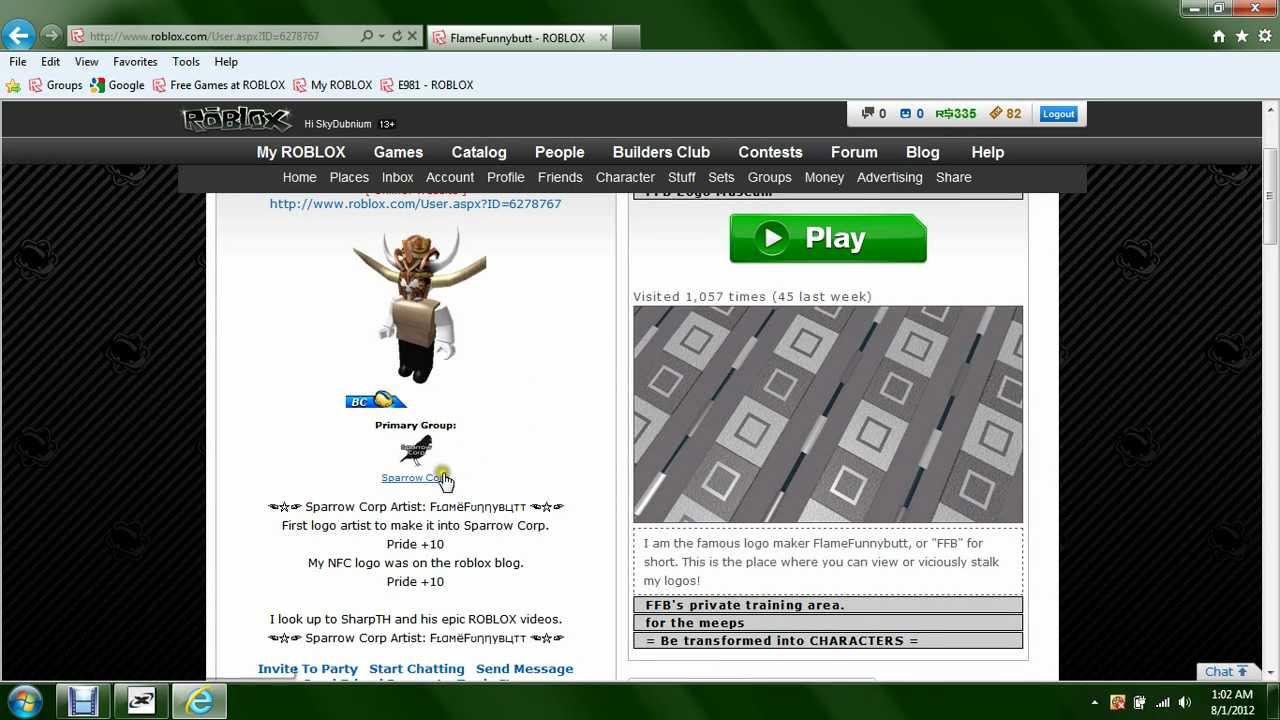Open the Tools menu in the menu bar
The width and height of the screenshot is (1280, 720).
(186, 62)
